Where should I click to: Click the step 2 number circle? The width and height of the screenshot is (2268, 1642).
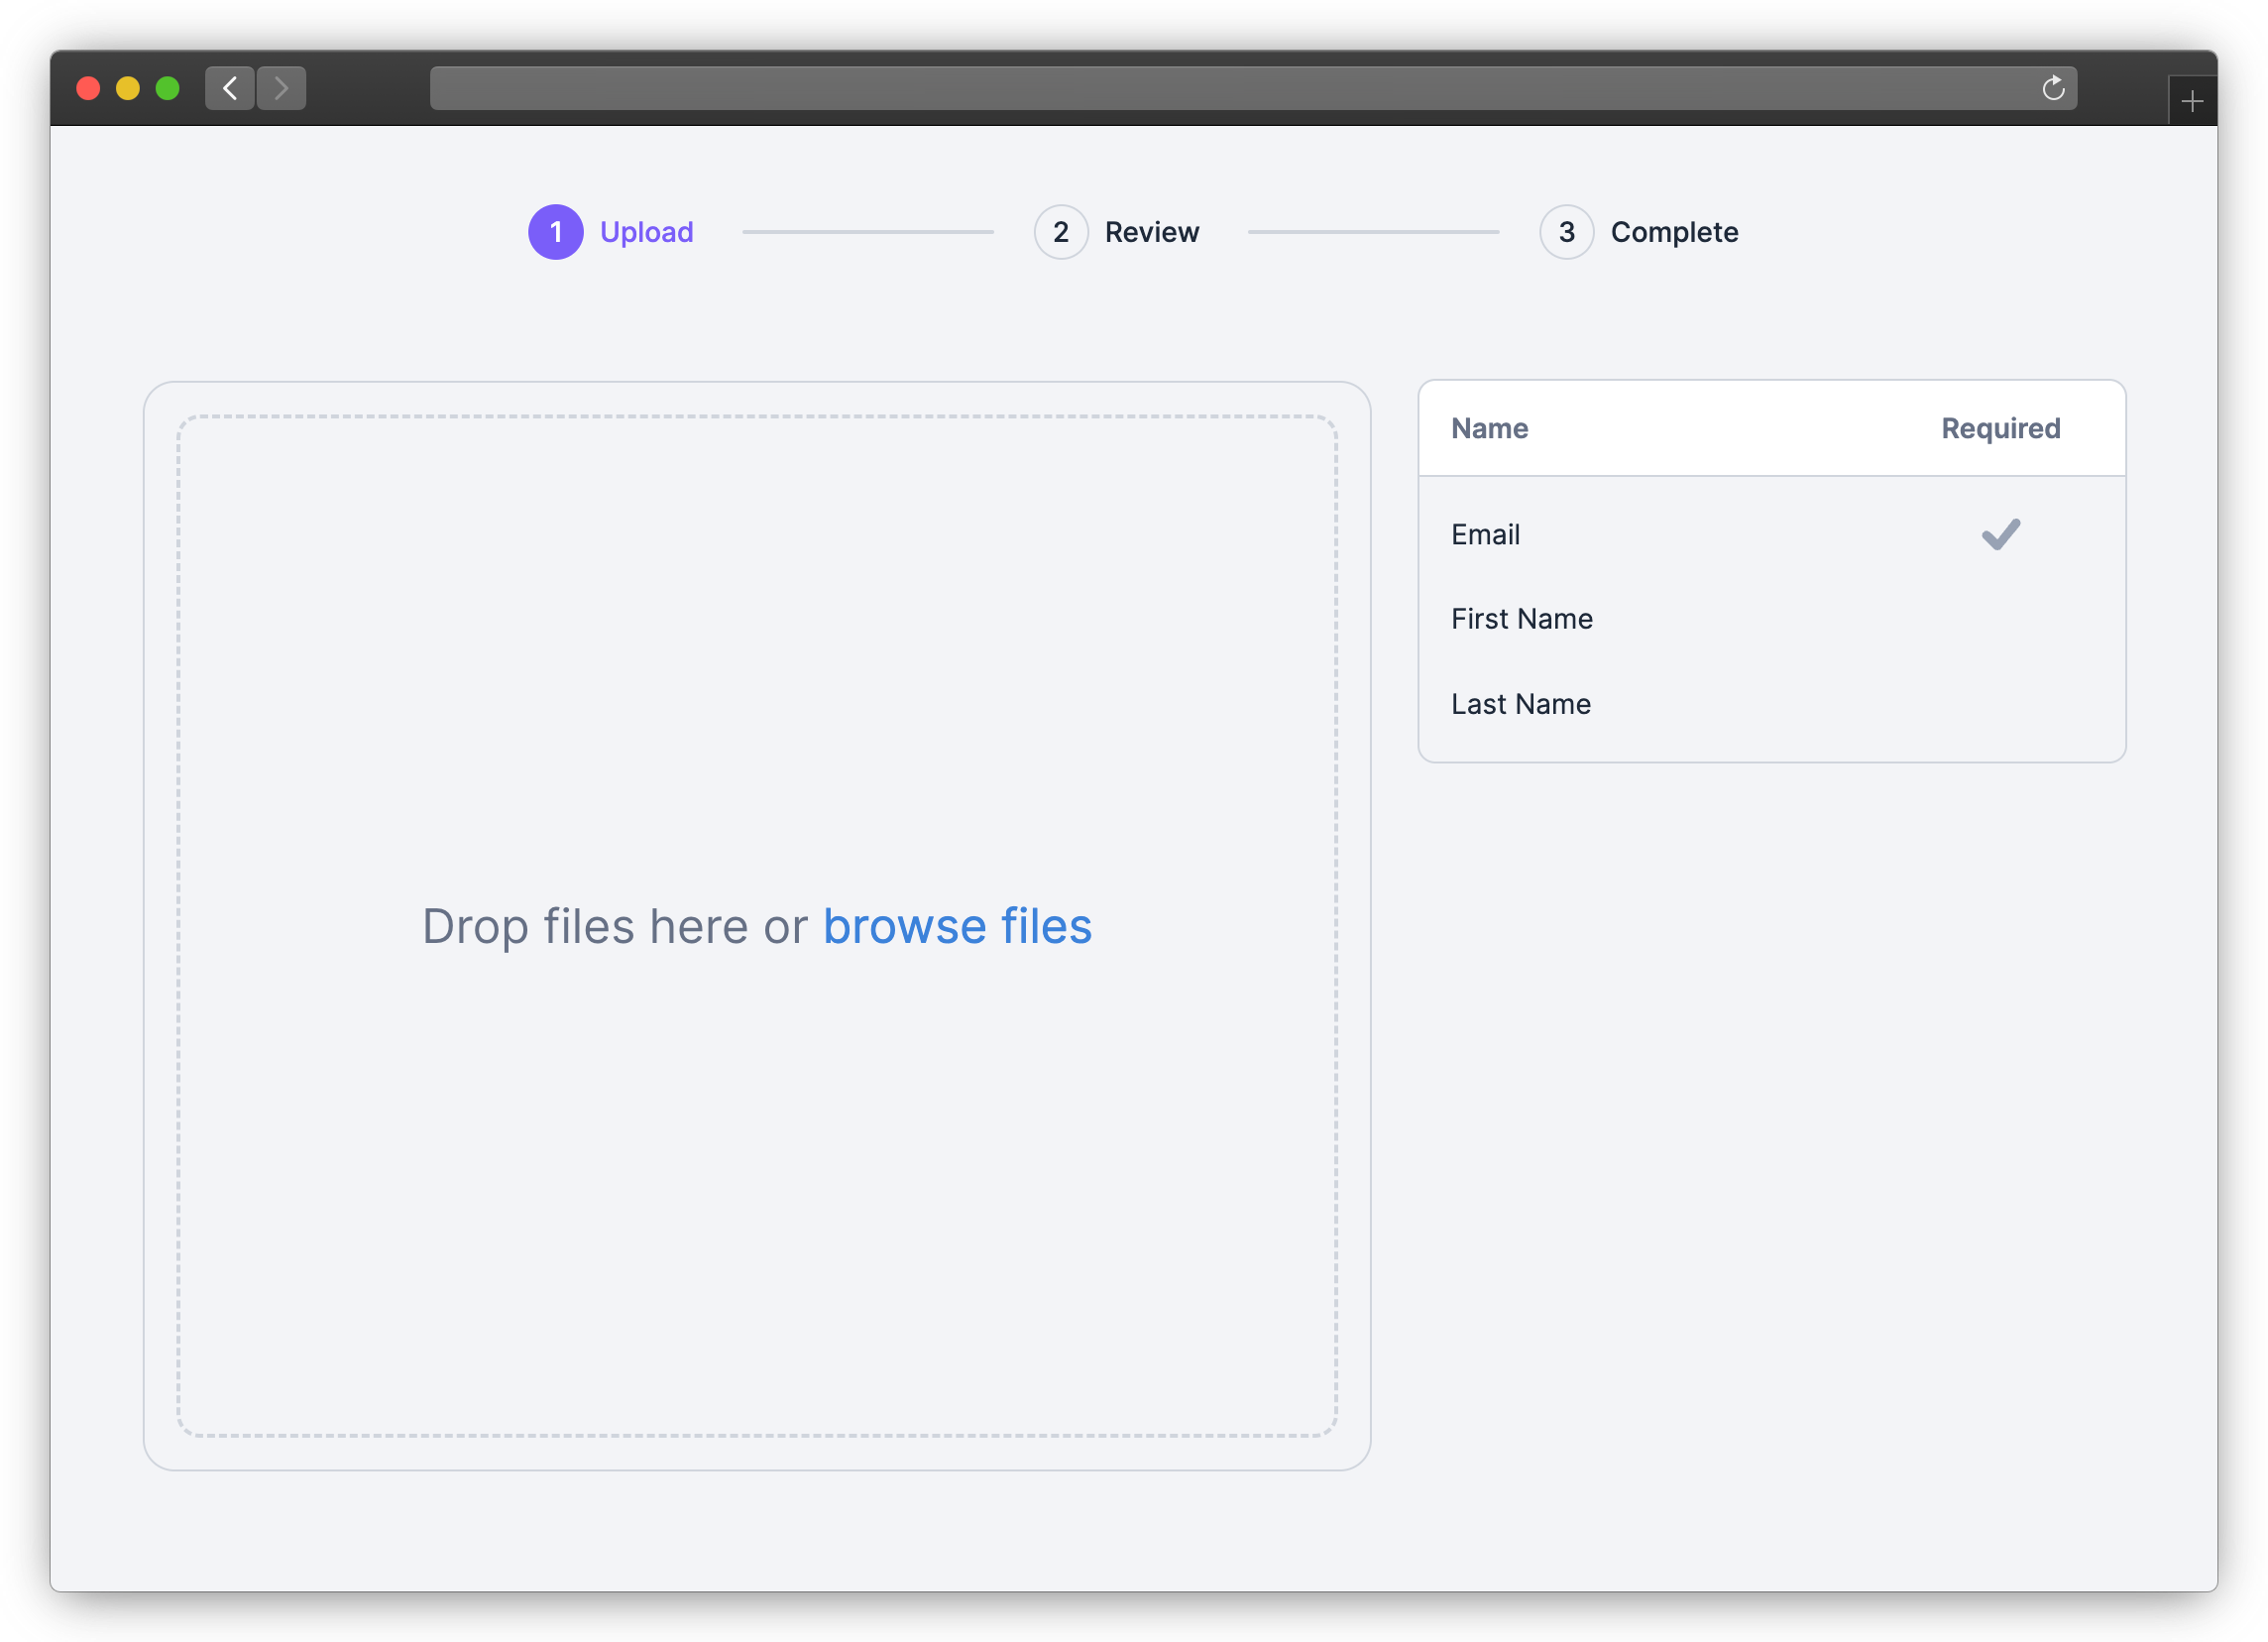(1061, 232)
